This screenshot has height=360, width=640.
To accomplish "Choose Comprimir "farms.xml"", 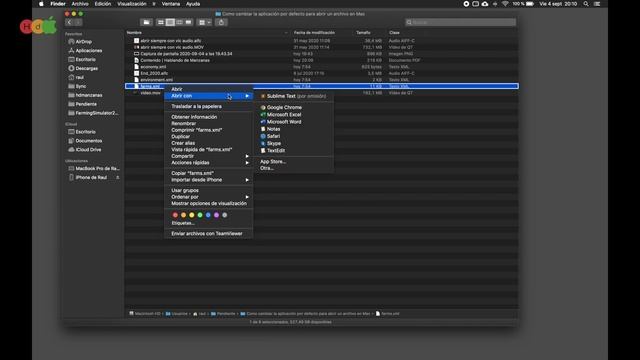I will pyautogui.click(x=209, y=130).
